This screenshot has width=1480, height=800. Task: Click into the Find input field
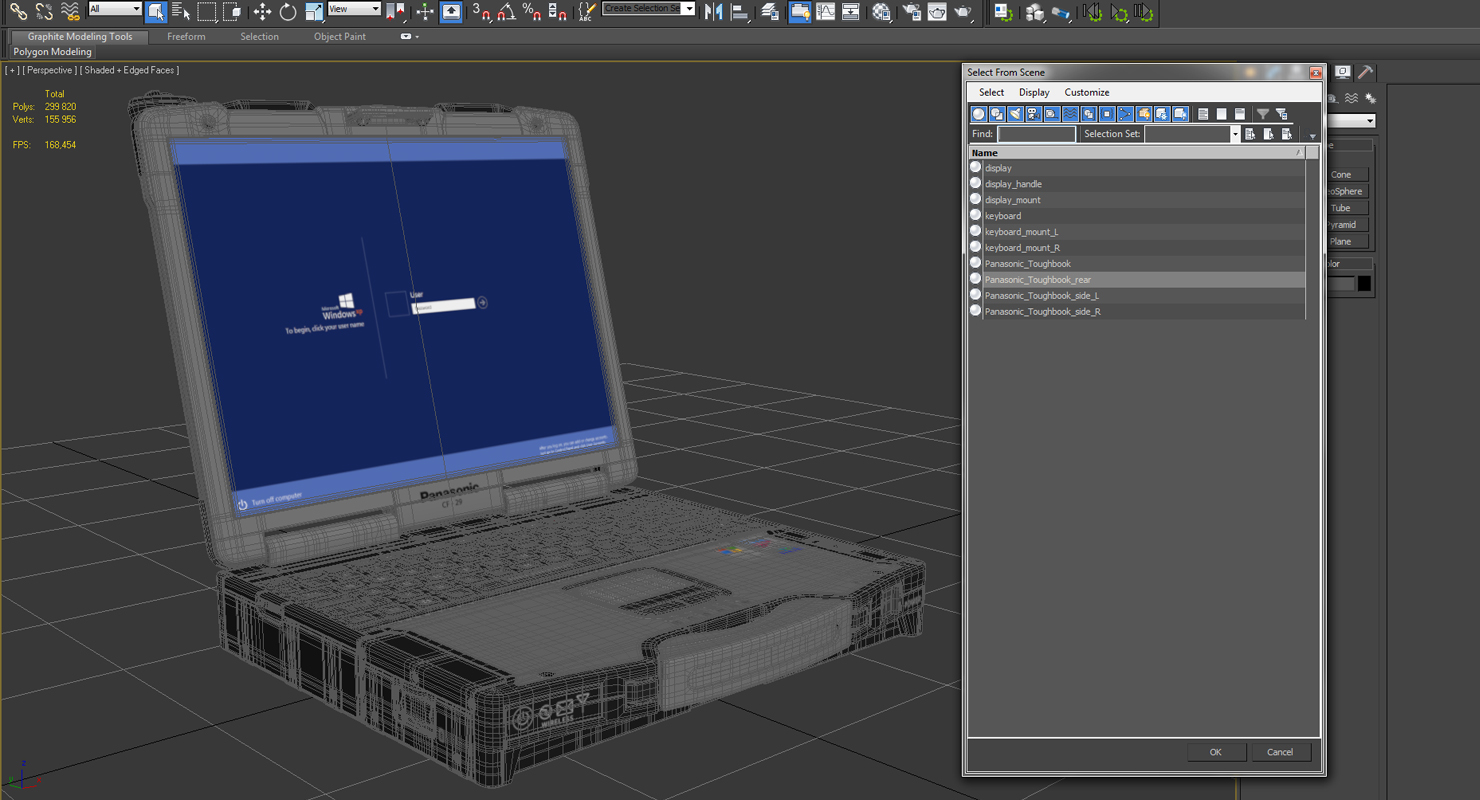[x=1036, y=134]
